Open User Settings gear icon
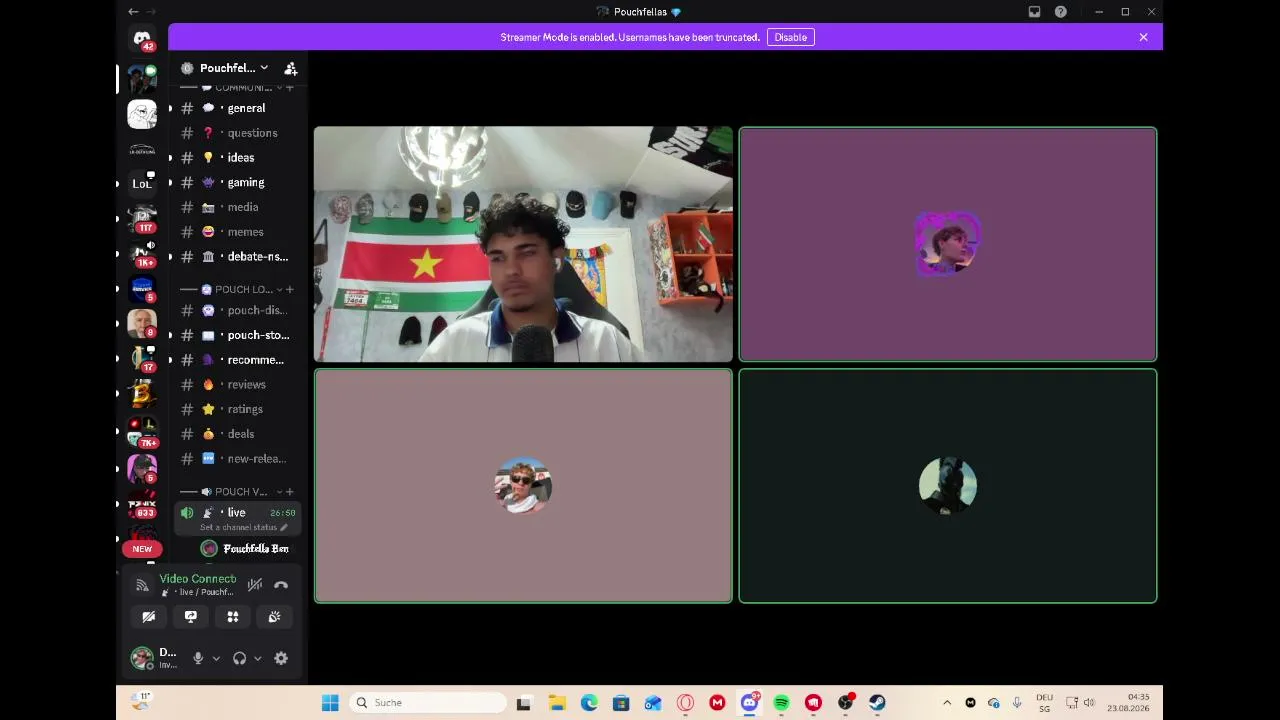1280x720 pixels. click(281, 658)
